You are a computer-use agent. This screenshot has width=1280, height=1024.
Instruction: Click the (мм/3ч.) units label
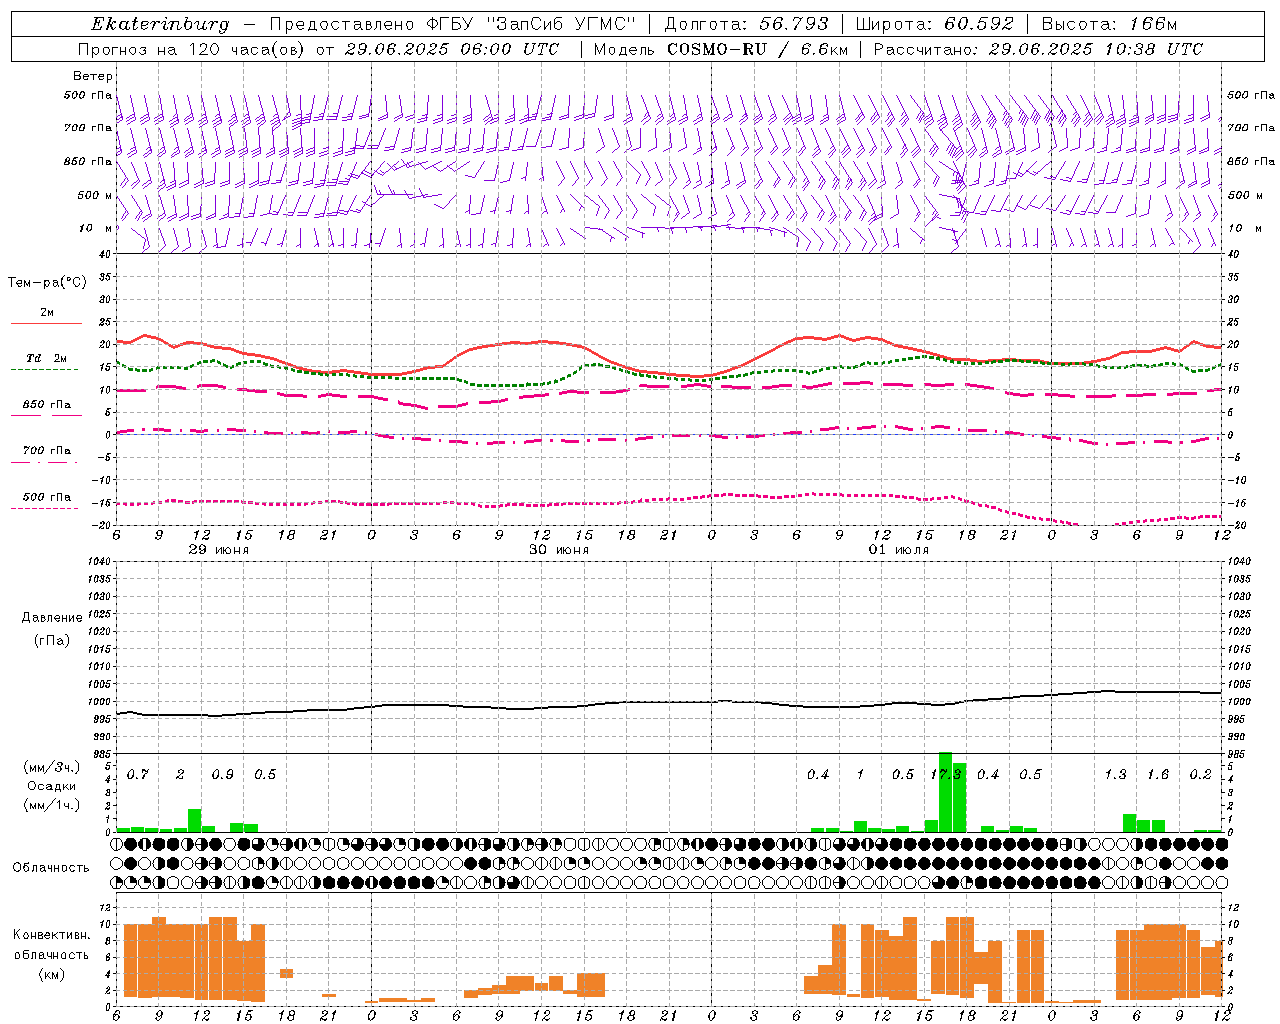[x=52, y=767]
